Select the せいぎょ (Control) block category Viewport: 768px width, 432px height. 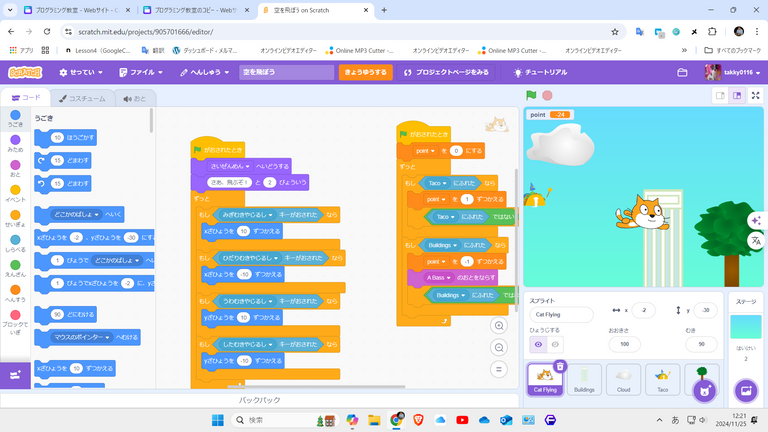tap(15, 218)
